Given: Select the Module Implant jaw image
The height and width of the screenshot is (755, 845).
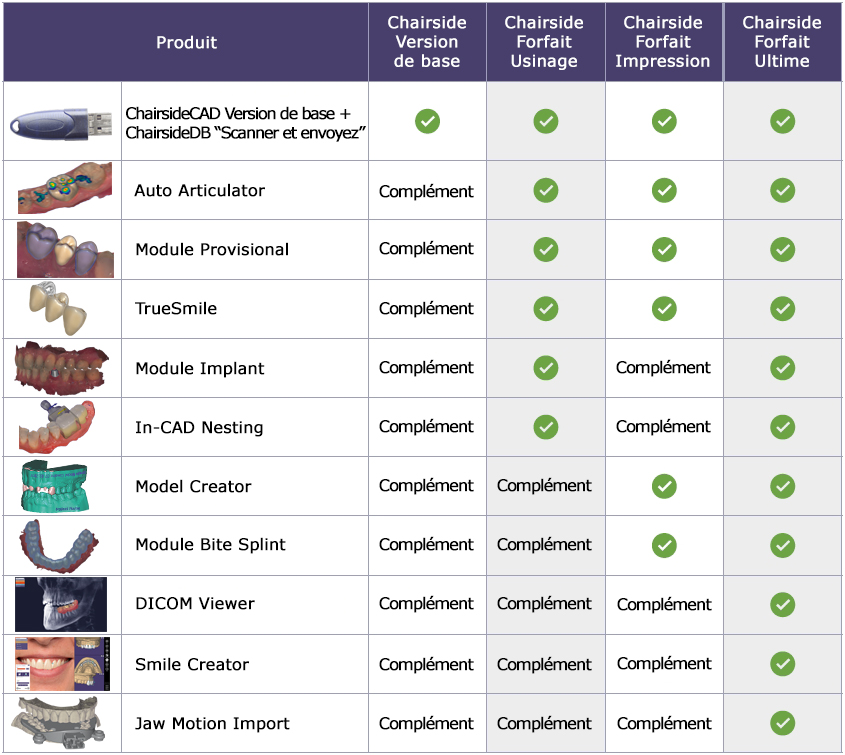Looking at the screenshot, I should 61,368.
